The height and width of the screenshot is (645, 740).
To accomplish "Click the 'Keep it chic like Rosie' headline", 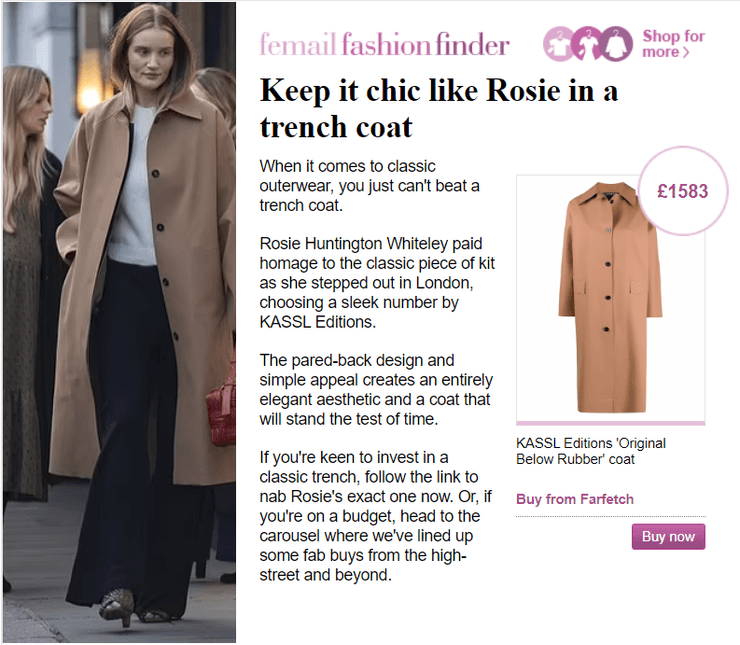I will coord(438,109).
